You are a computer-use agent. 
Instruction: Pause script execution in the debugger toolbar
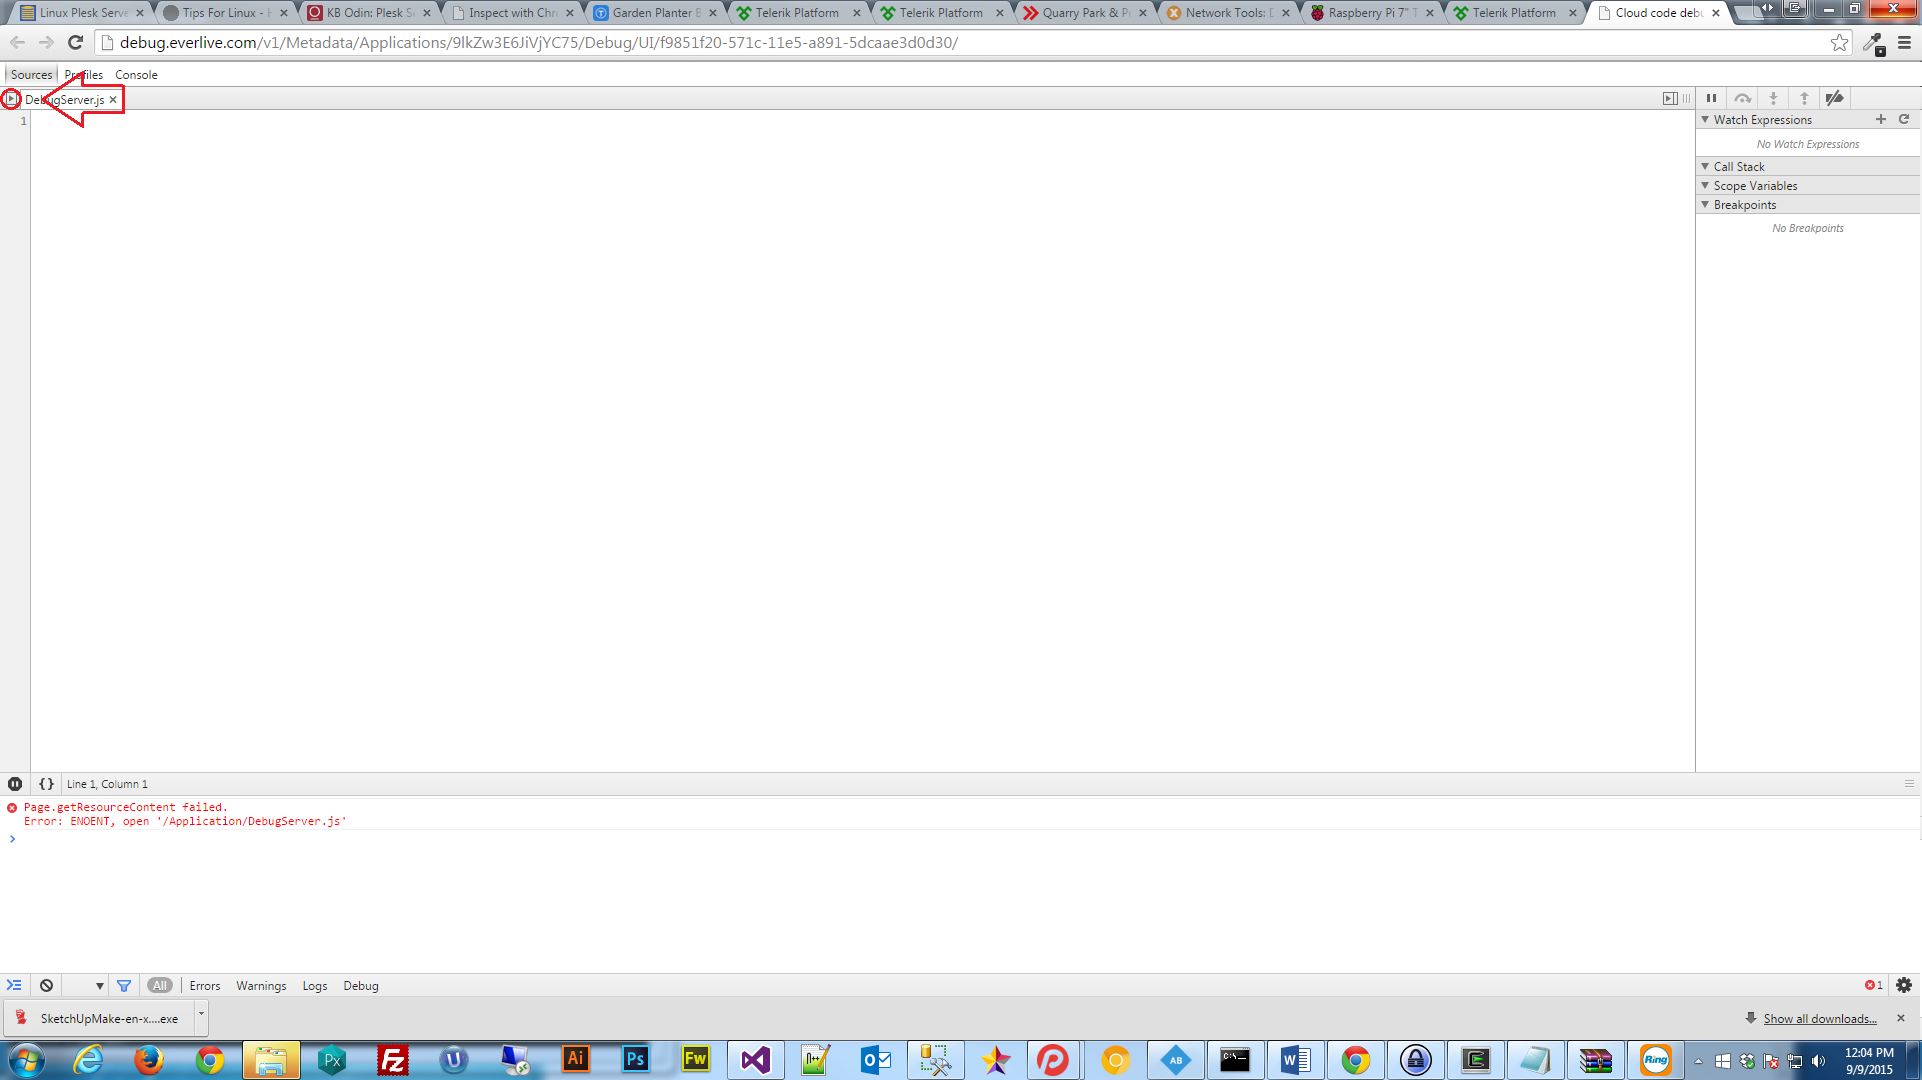click(x=1711, y=98)
